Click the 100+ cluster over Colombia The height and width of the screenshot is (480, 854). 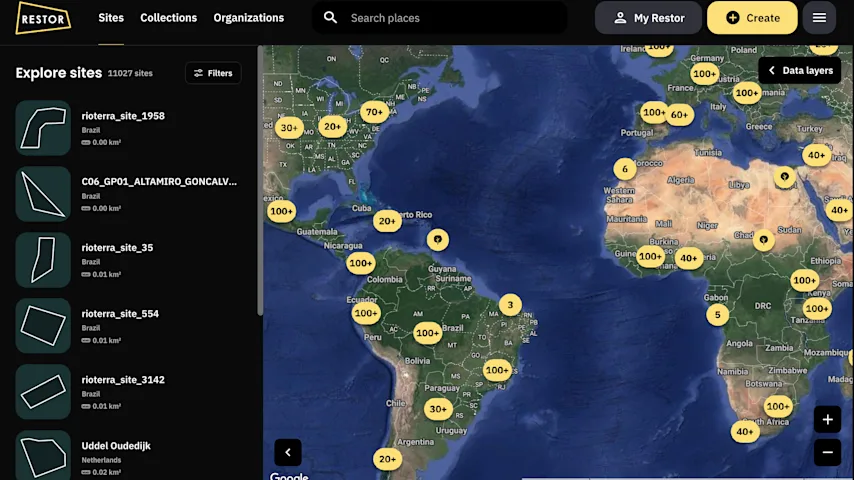(361, 263)
